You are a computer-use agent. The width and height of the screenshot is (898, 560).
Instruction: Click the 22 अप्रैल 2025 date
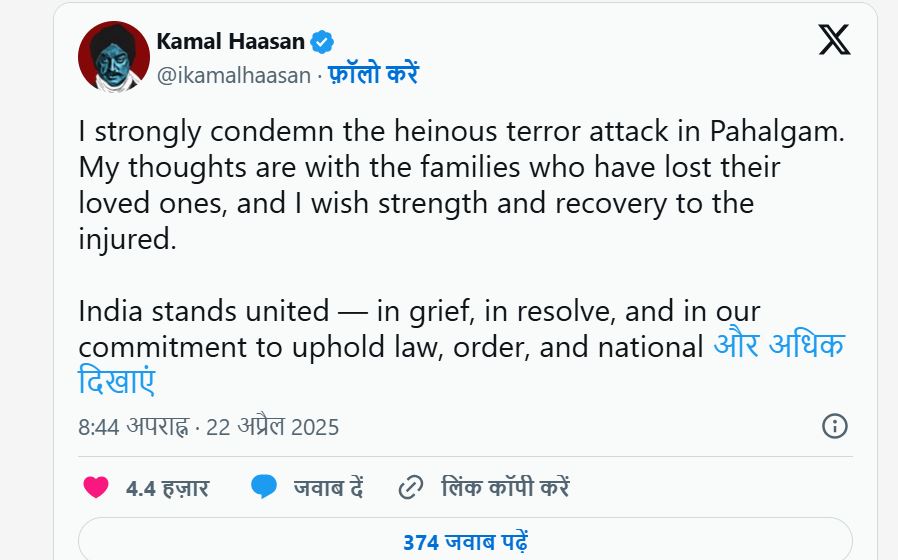coord(272,427)
